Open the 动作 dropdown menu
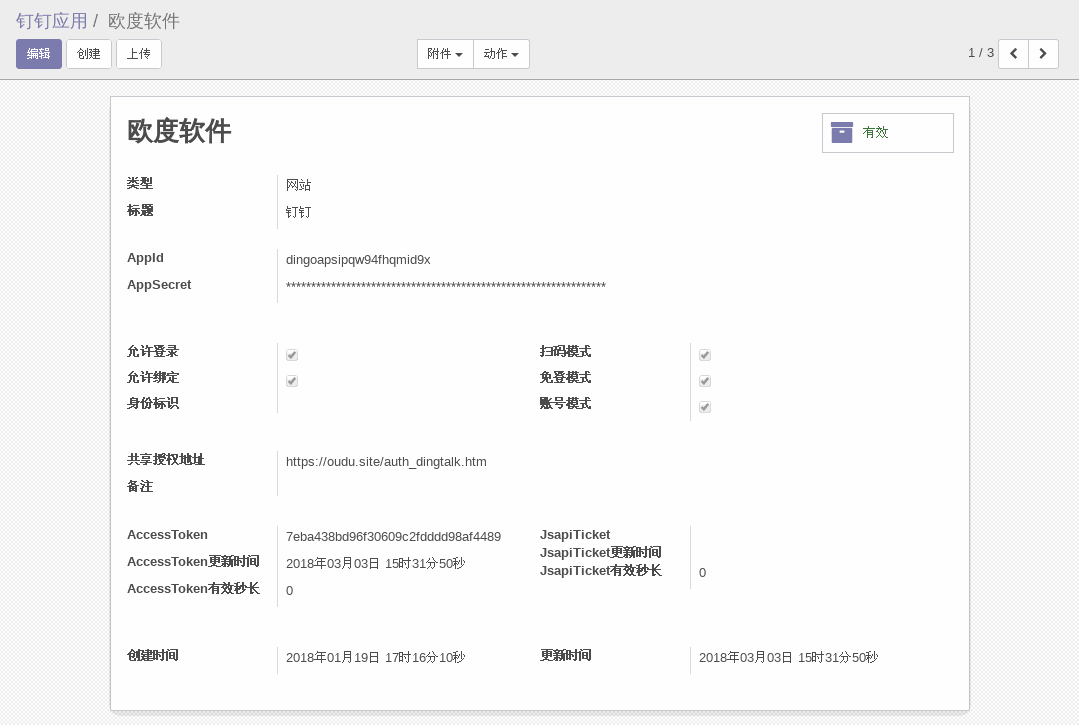This screenshot has height=725, width=1079. [501, 54]
